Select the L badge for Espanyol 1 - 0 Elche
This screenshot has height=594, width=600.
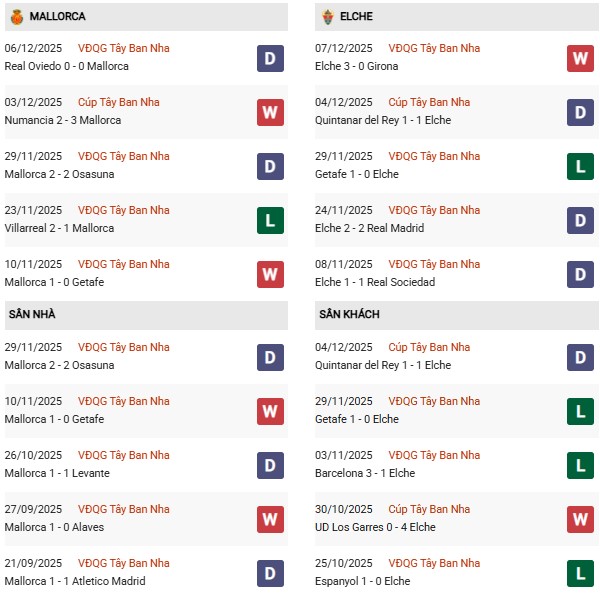click(x=581, y=573)
